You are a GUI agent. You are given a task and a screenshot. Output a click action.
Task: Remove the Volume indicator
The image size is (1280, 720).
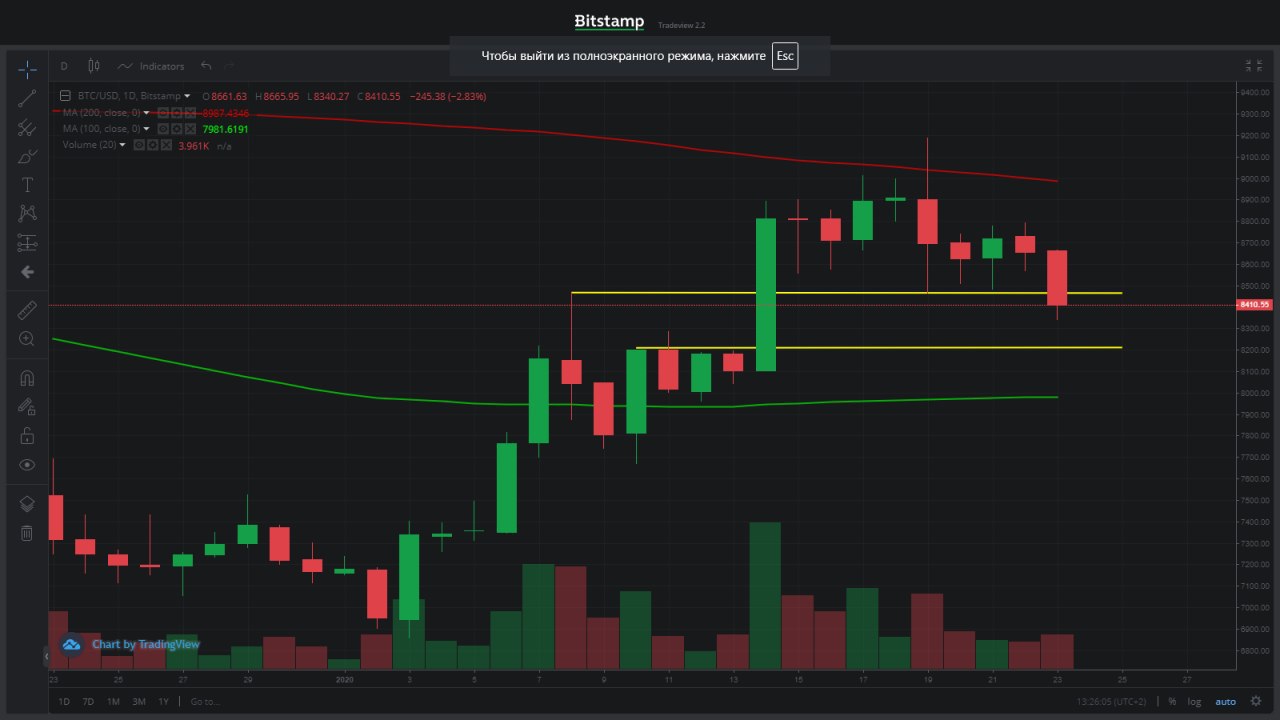click(166, 145)
